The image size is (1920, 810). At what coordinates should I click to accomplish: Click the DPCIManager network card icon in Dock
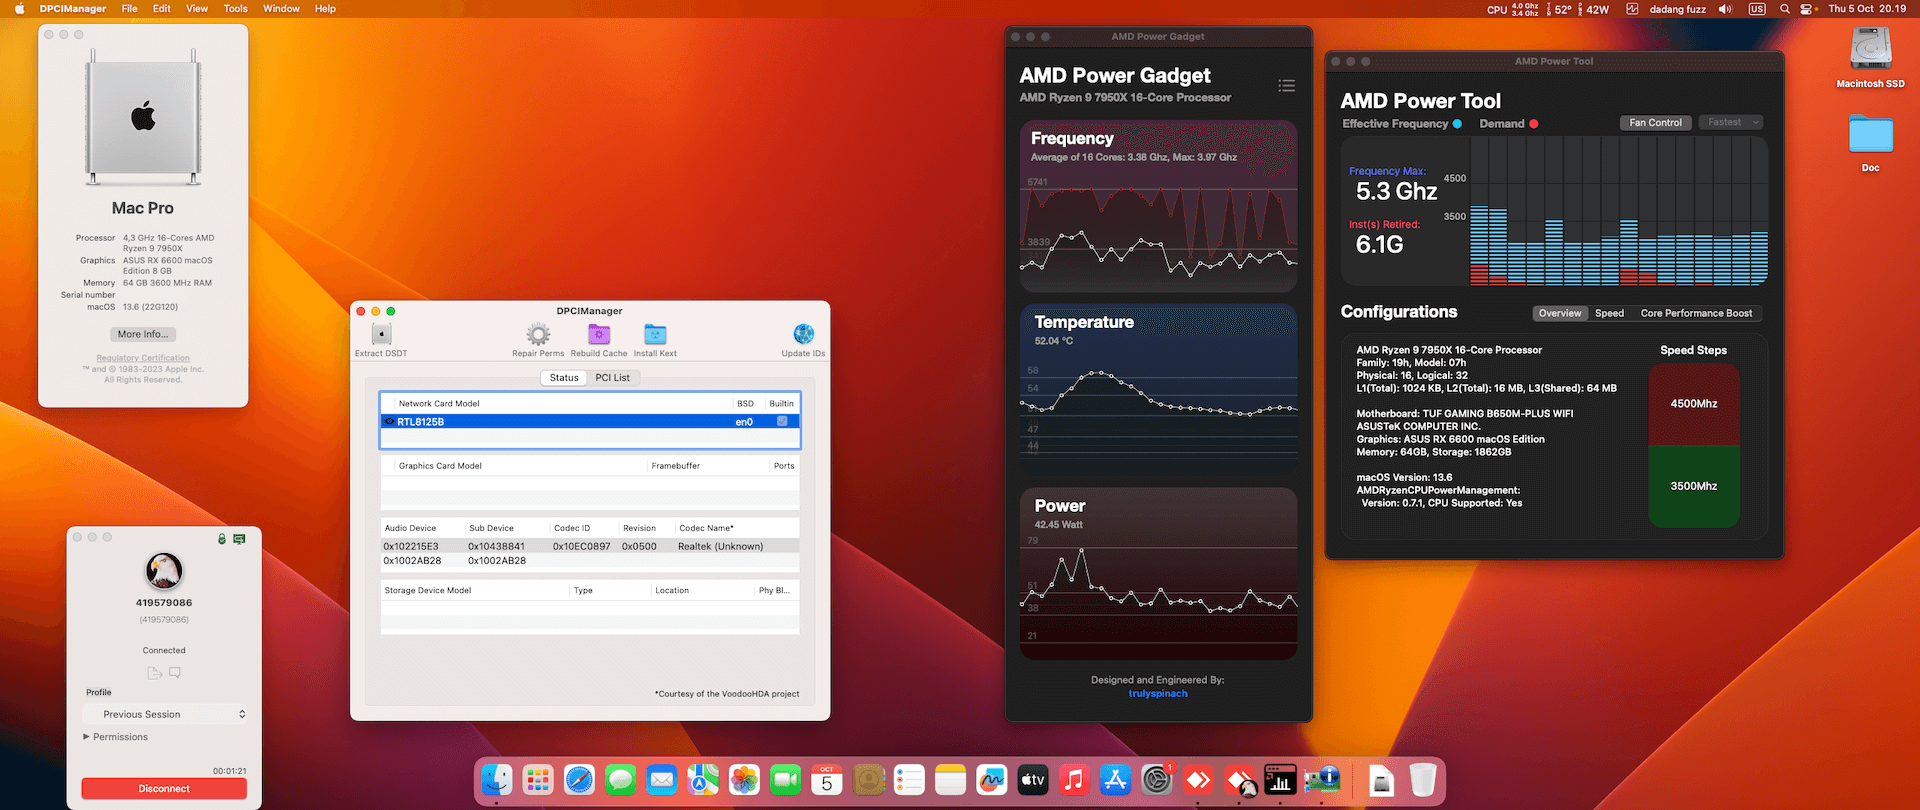coord(1322,780)
